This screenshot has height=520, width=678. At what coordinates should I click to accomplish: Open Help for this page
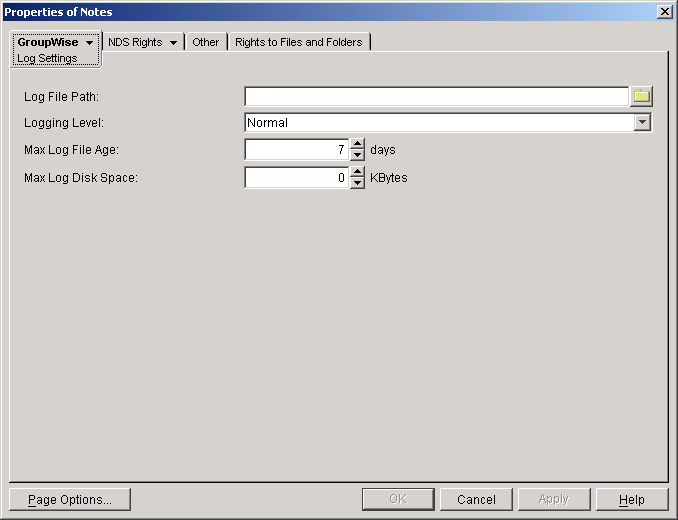(x=632, y=500)
